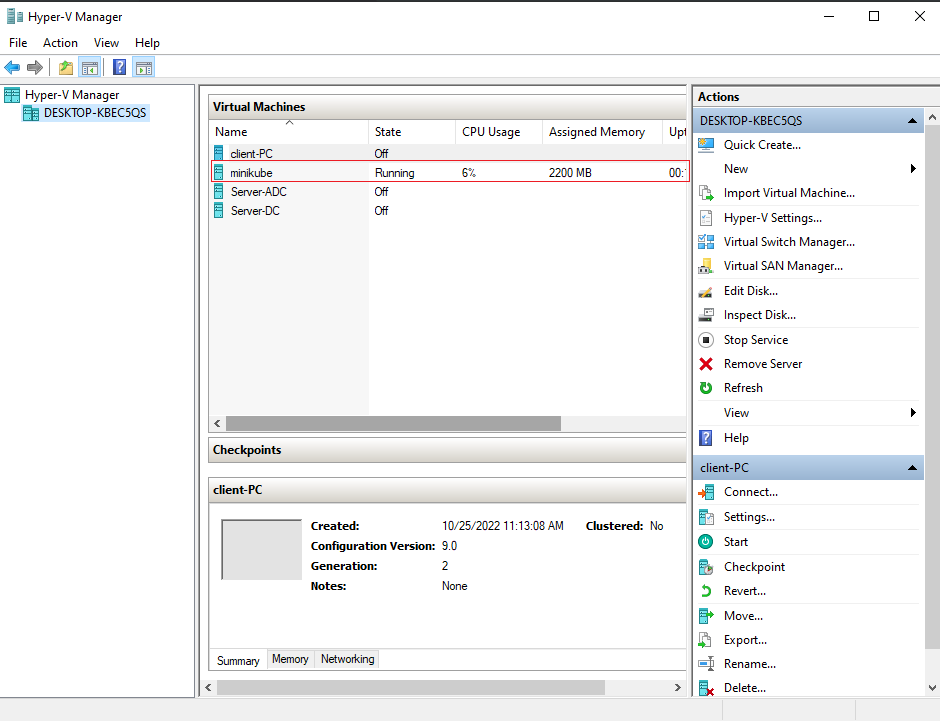
Task: Switch to the Networking tab
Action: pos(346,659)
